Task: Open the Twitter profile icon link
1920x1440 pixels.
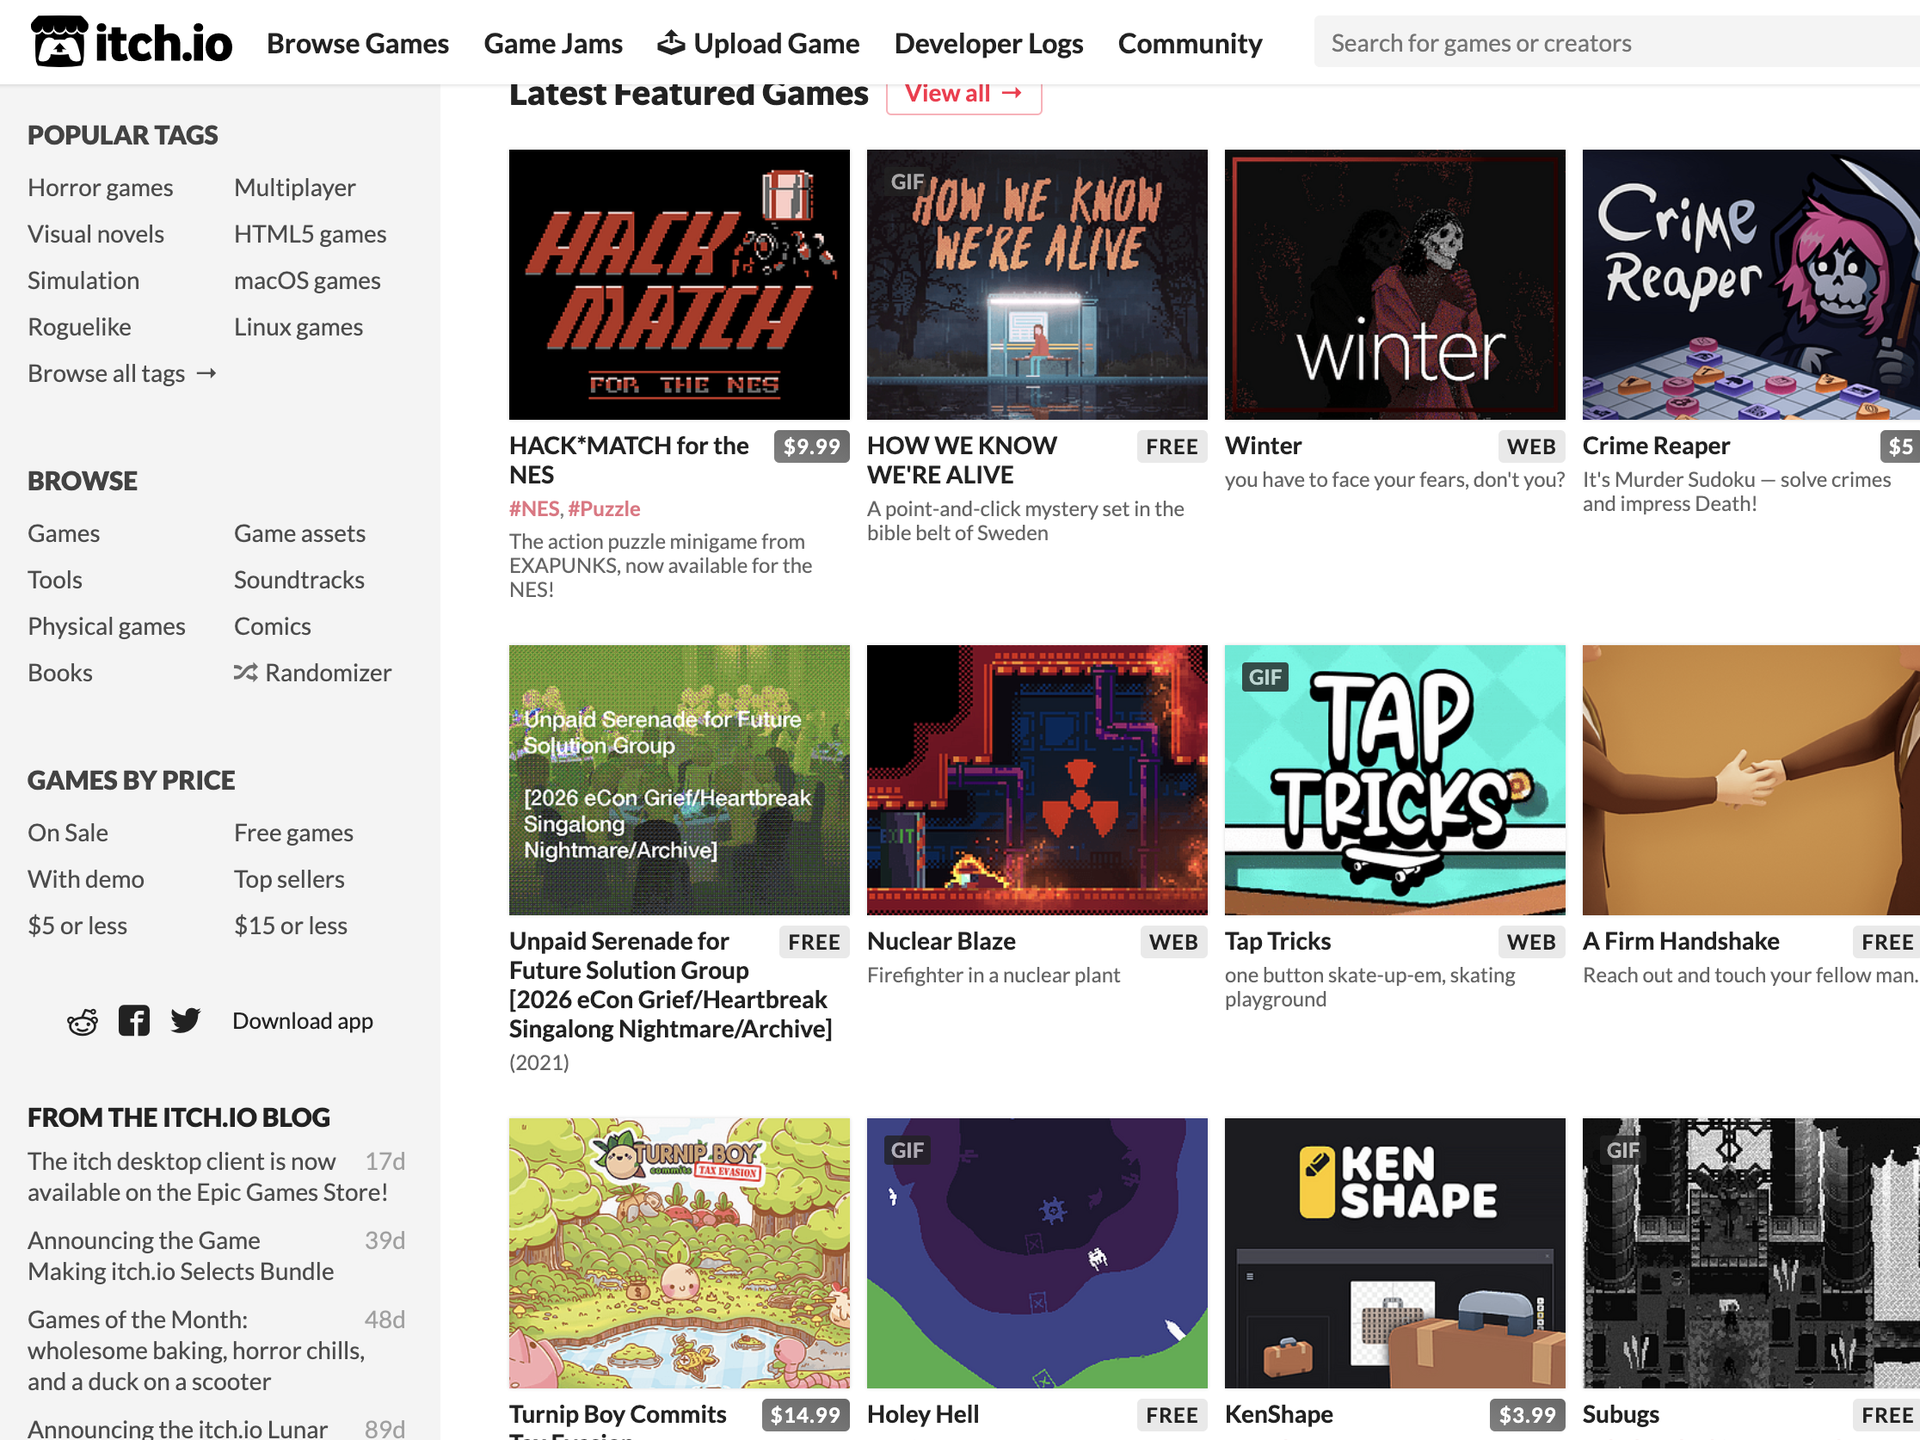Action: pos(184,1019)
